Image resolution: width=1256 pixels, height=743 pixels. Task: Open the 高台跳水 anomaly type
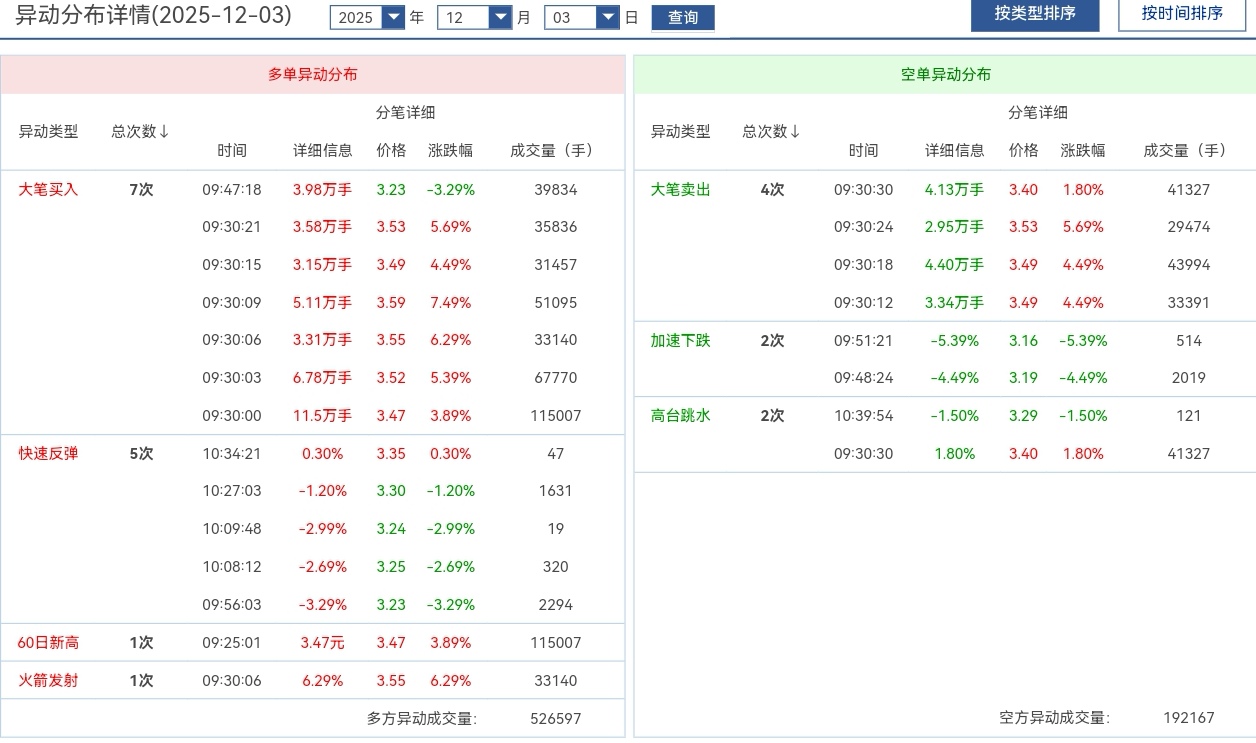[680, 415]
